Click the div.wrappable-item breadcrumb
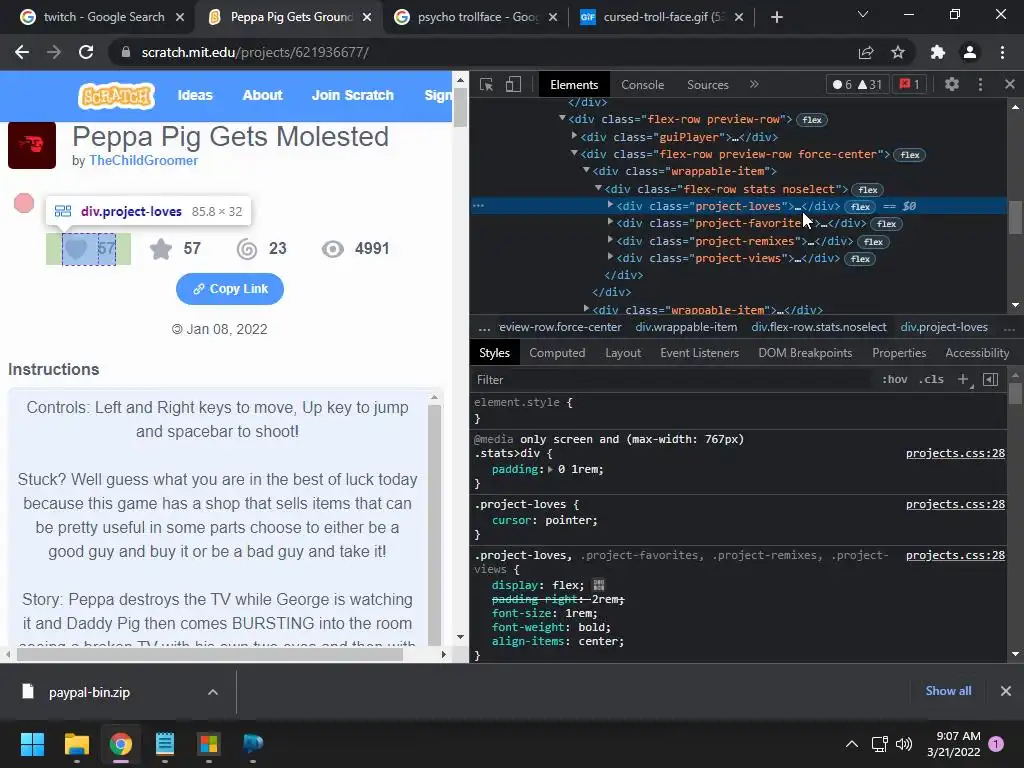This screenshot has height=768, width=1024. (686, 327)
